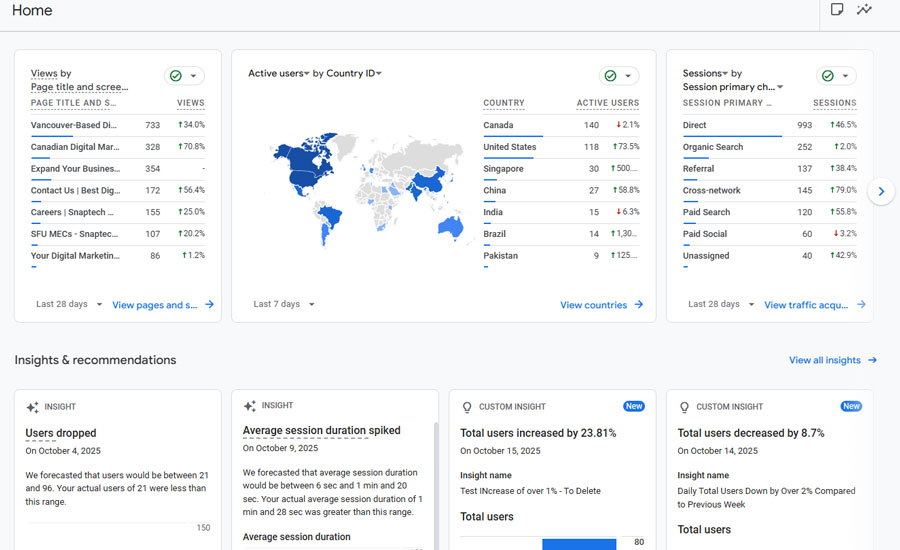Open Average session duration spiked insight title

[x=321, y=430]
